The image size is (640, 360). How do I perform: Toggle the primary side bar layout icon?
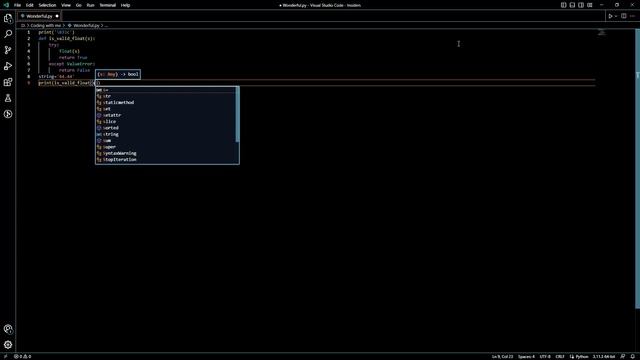point(563,5)
